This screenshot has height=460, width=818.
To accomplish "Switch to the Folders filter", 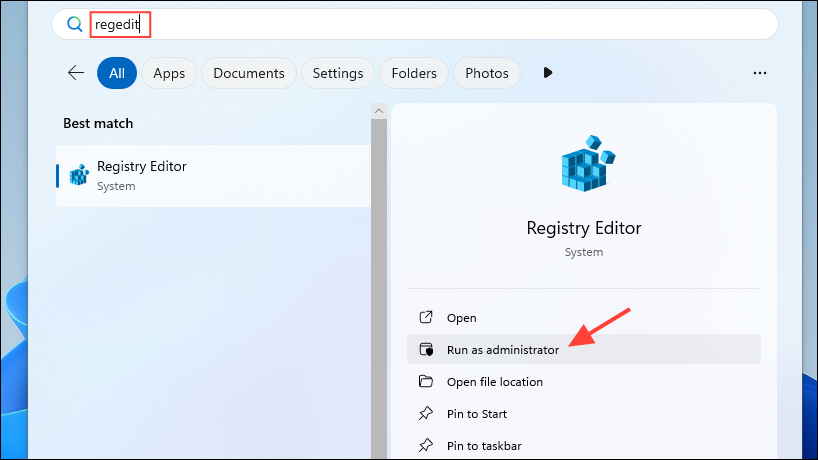I will point(414,73).
